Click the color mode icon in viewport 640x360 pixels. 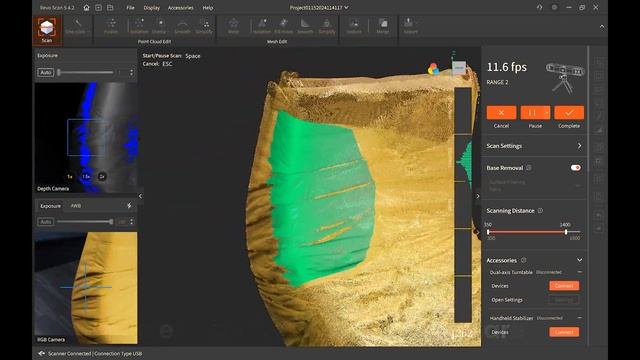(x=433, y=69)
